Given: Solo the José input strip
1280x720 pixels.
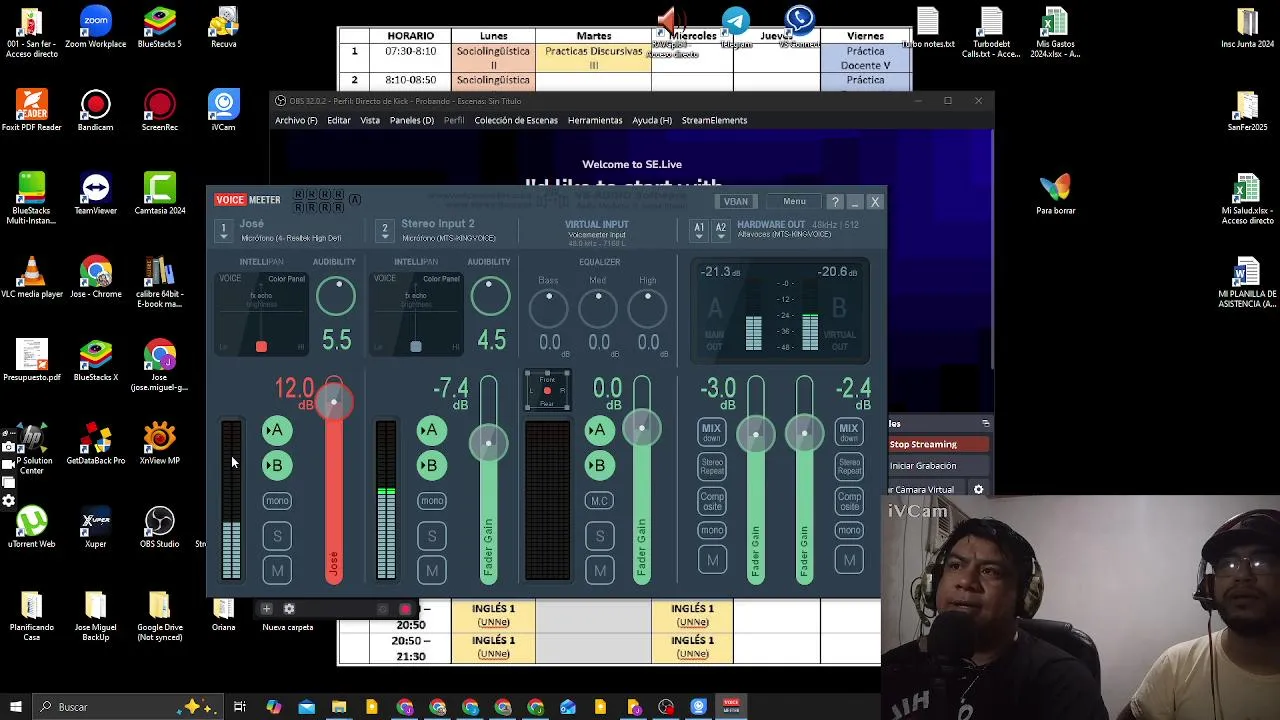Looking at the screenshot, I should (277, 536).
